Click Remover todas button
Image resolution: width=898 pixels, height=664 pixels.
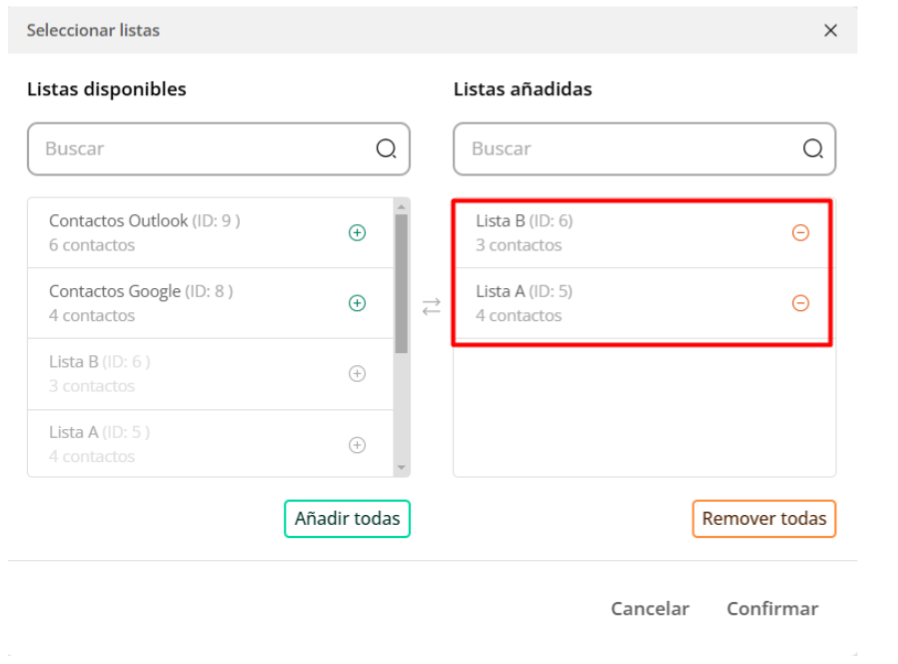pyautogui.click(x=764, y=518)
